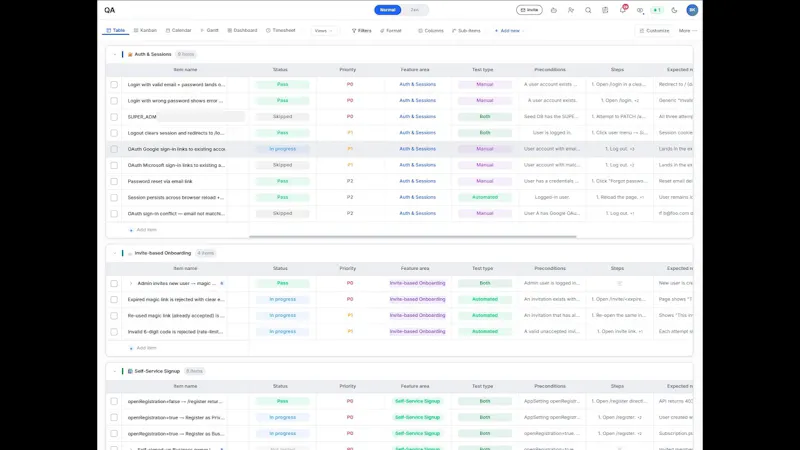Click the Format paint icon
800x450 pixels.
click(x=382, y=31)
